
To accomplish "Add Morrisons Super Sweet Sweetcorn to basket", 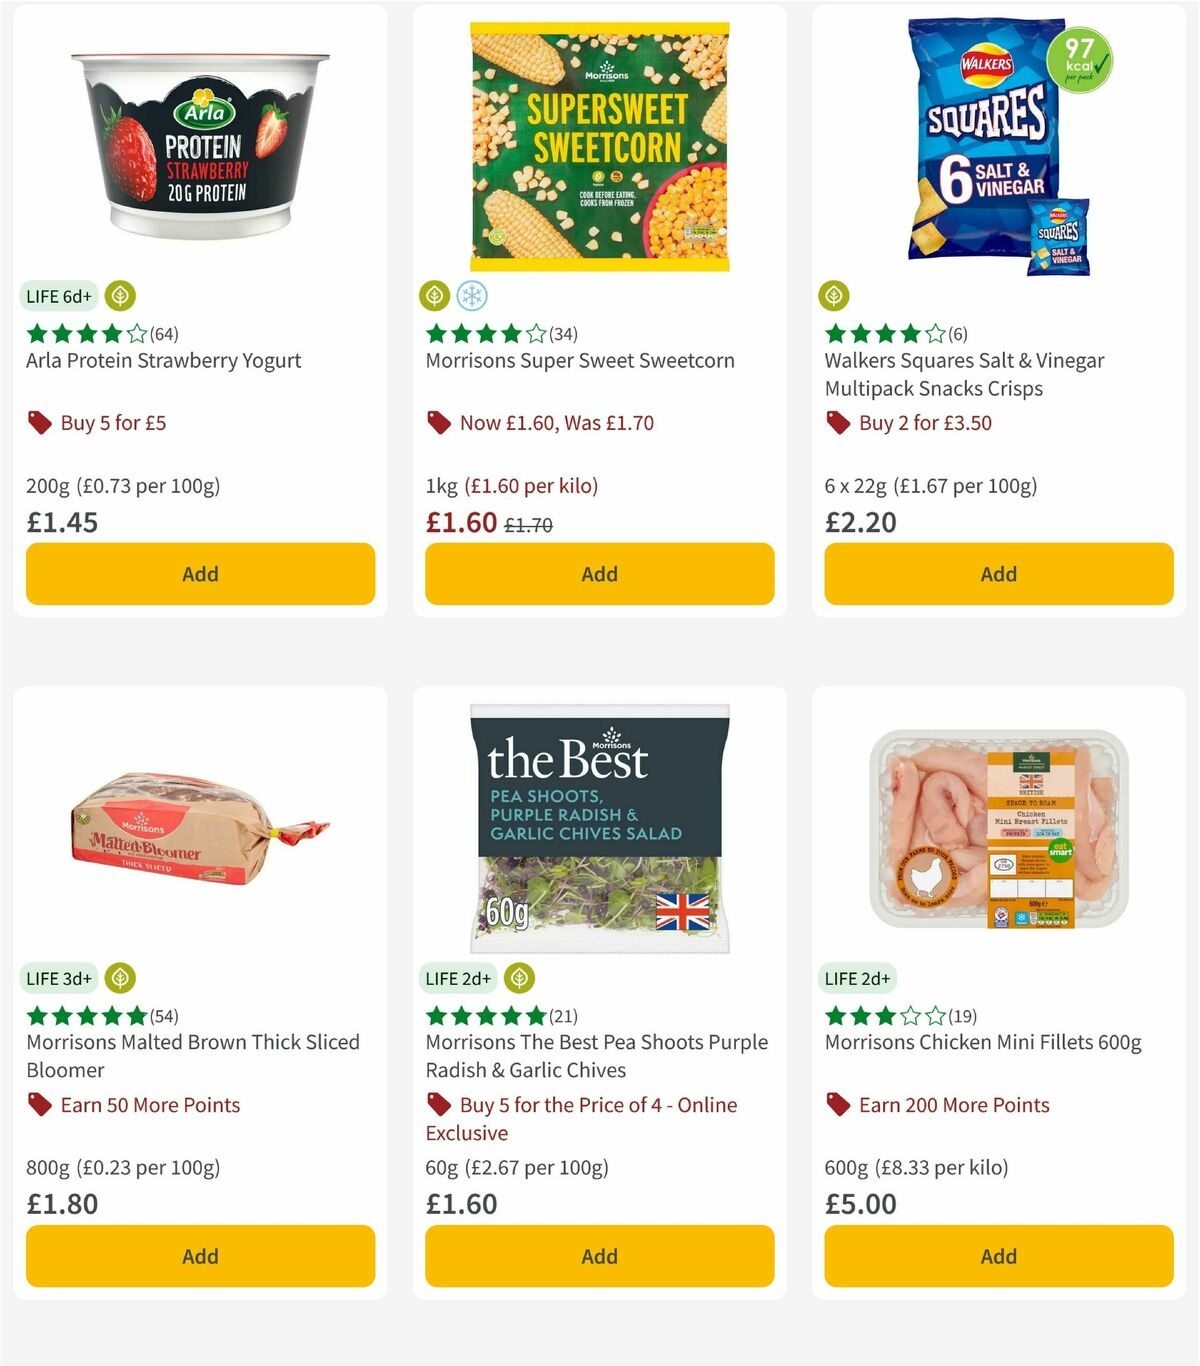I will tap(599, 574).
